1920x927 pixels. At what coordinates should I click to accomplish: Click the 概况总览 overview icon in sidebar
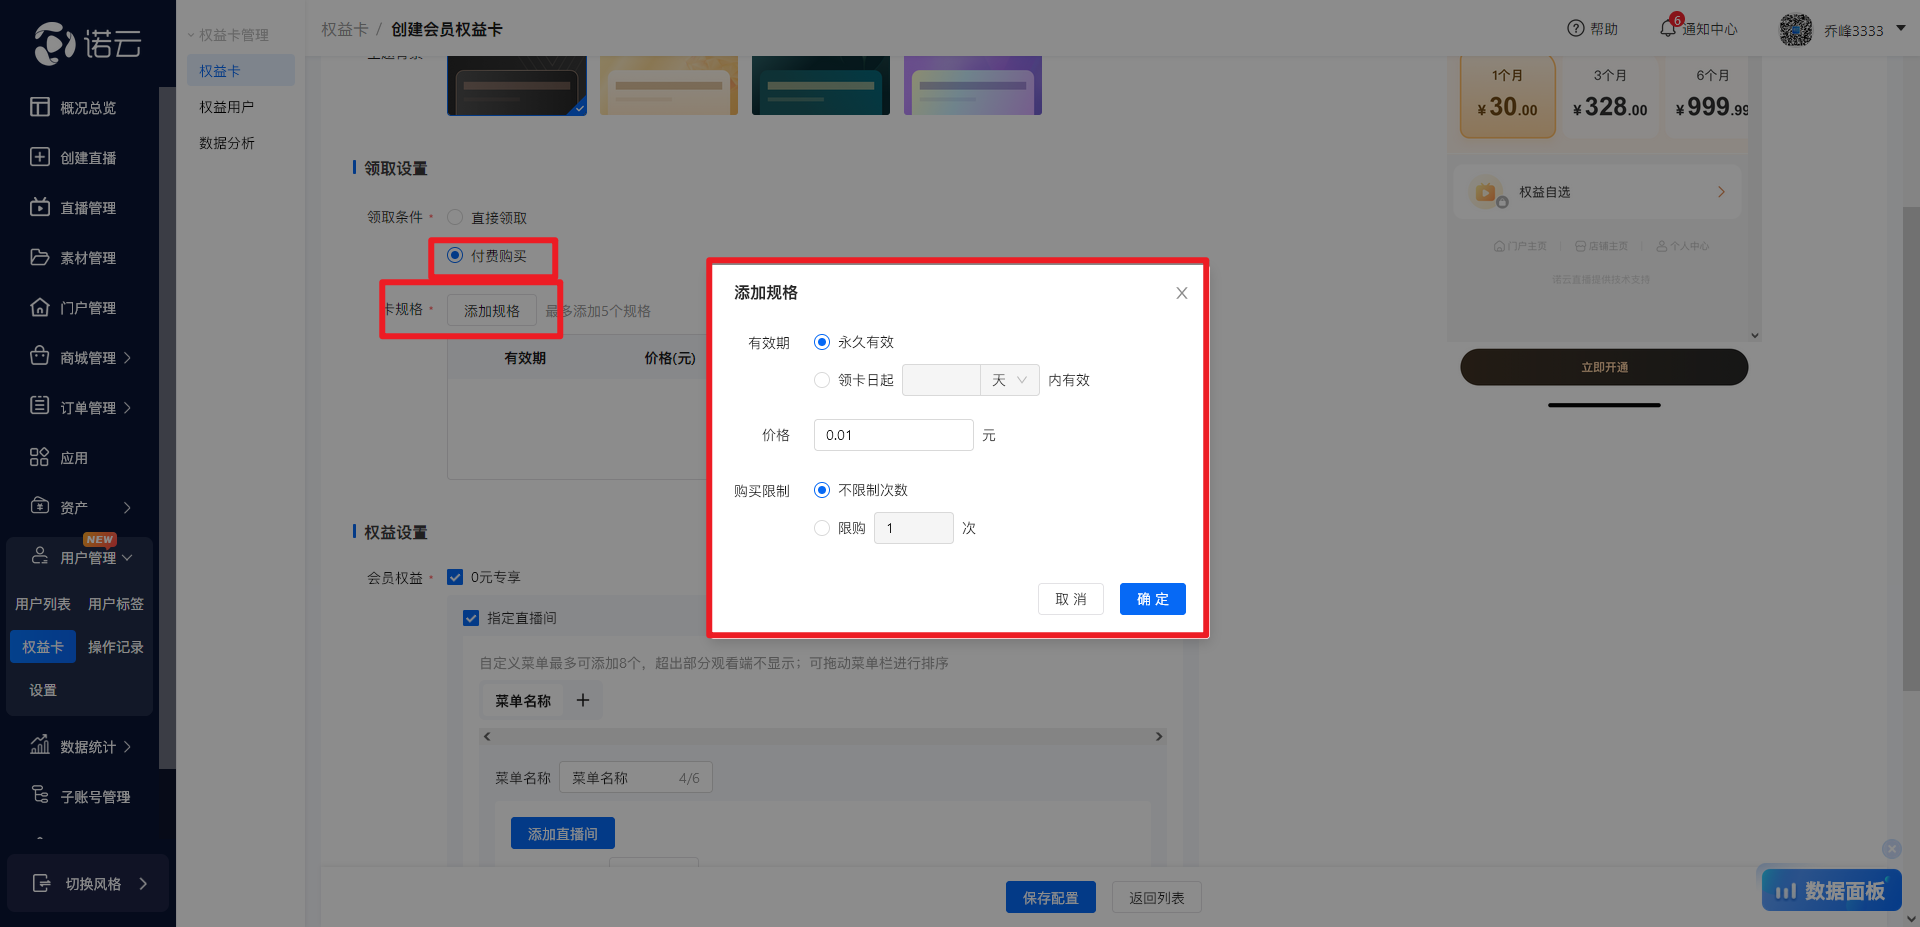pos(40,107)
